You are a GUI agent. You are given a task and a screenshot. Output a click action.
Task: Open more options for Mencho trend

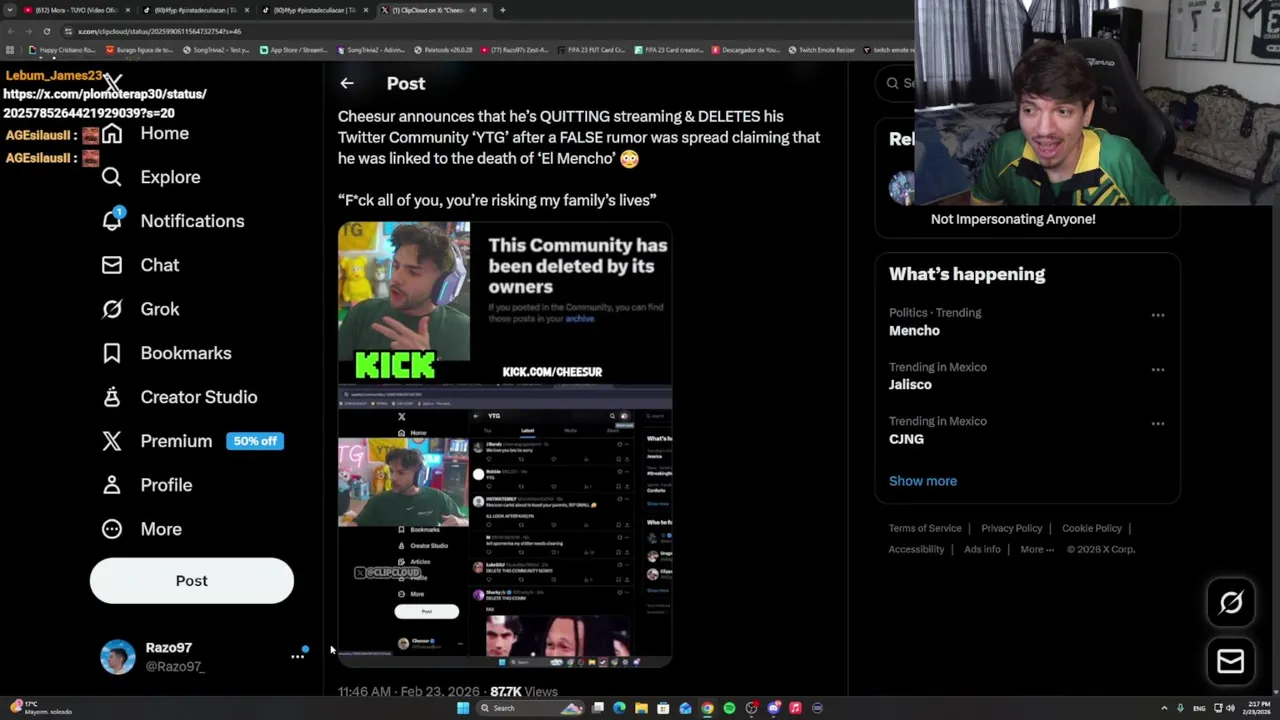point(1157,315)
